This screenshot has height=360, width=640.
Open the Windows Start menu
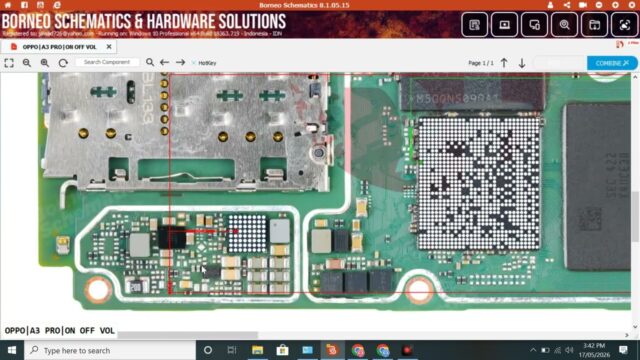click(x=12, y=350)
